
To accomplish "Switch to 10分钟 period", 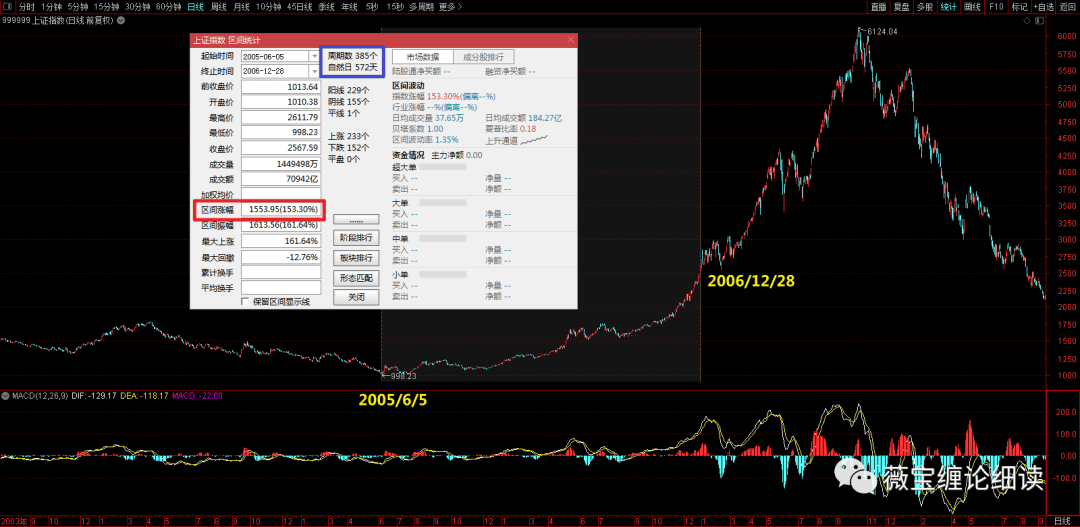I will 268,6.
